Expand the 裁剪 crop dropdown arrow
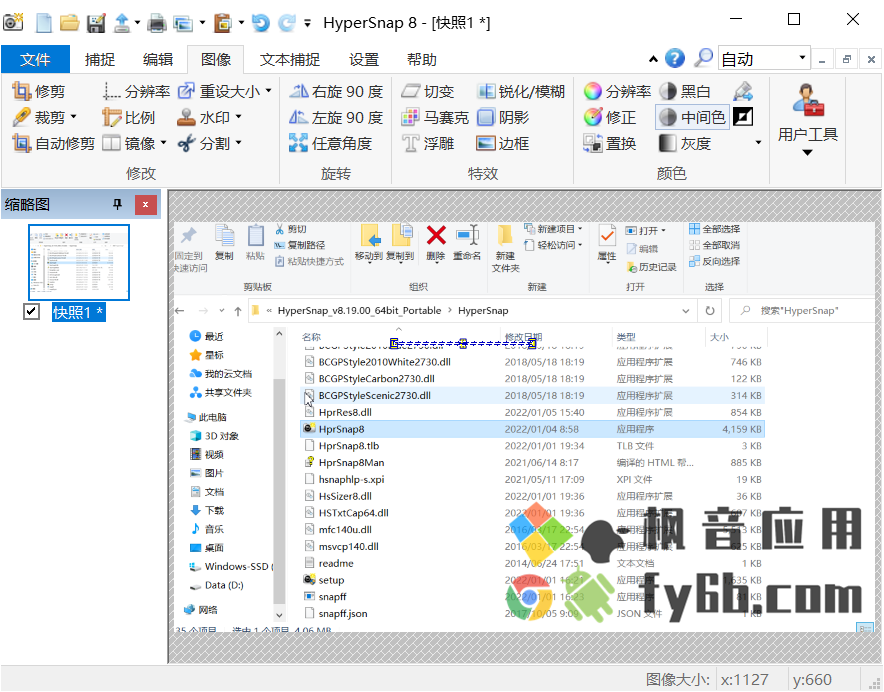This screenshot has width=884, height=692. (x=73, y=117)
